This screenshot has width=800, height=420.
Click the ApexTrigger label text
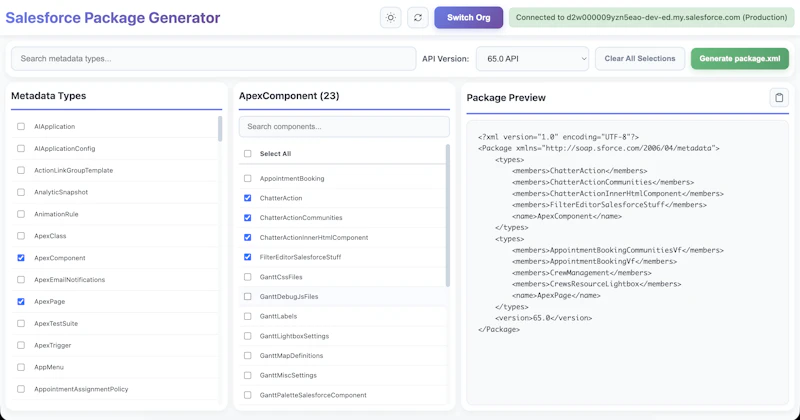[x=53, y=345]
